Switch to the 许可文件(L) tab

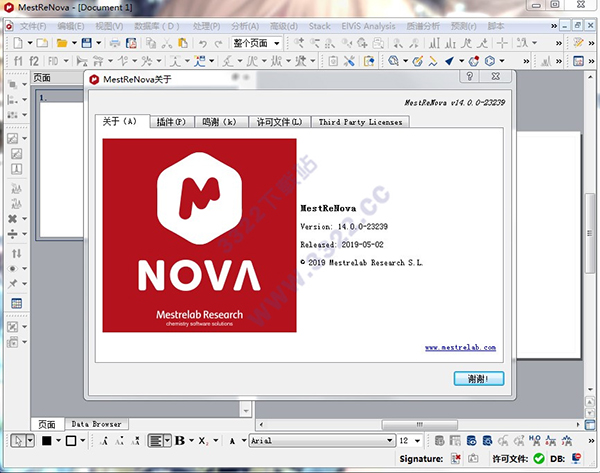click(x=279, y=122)
